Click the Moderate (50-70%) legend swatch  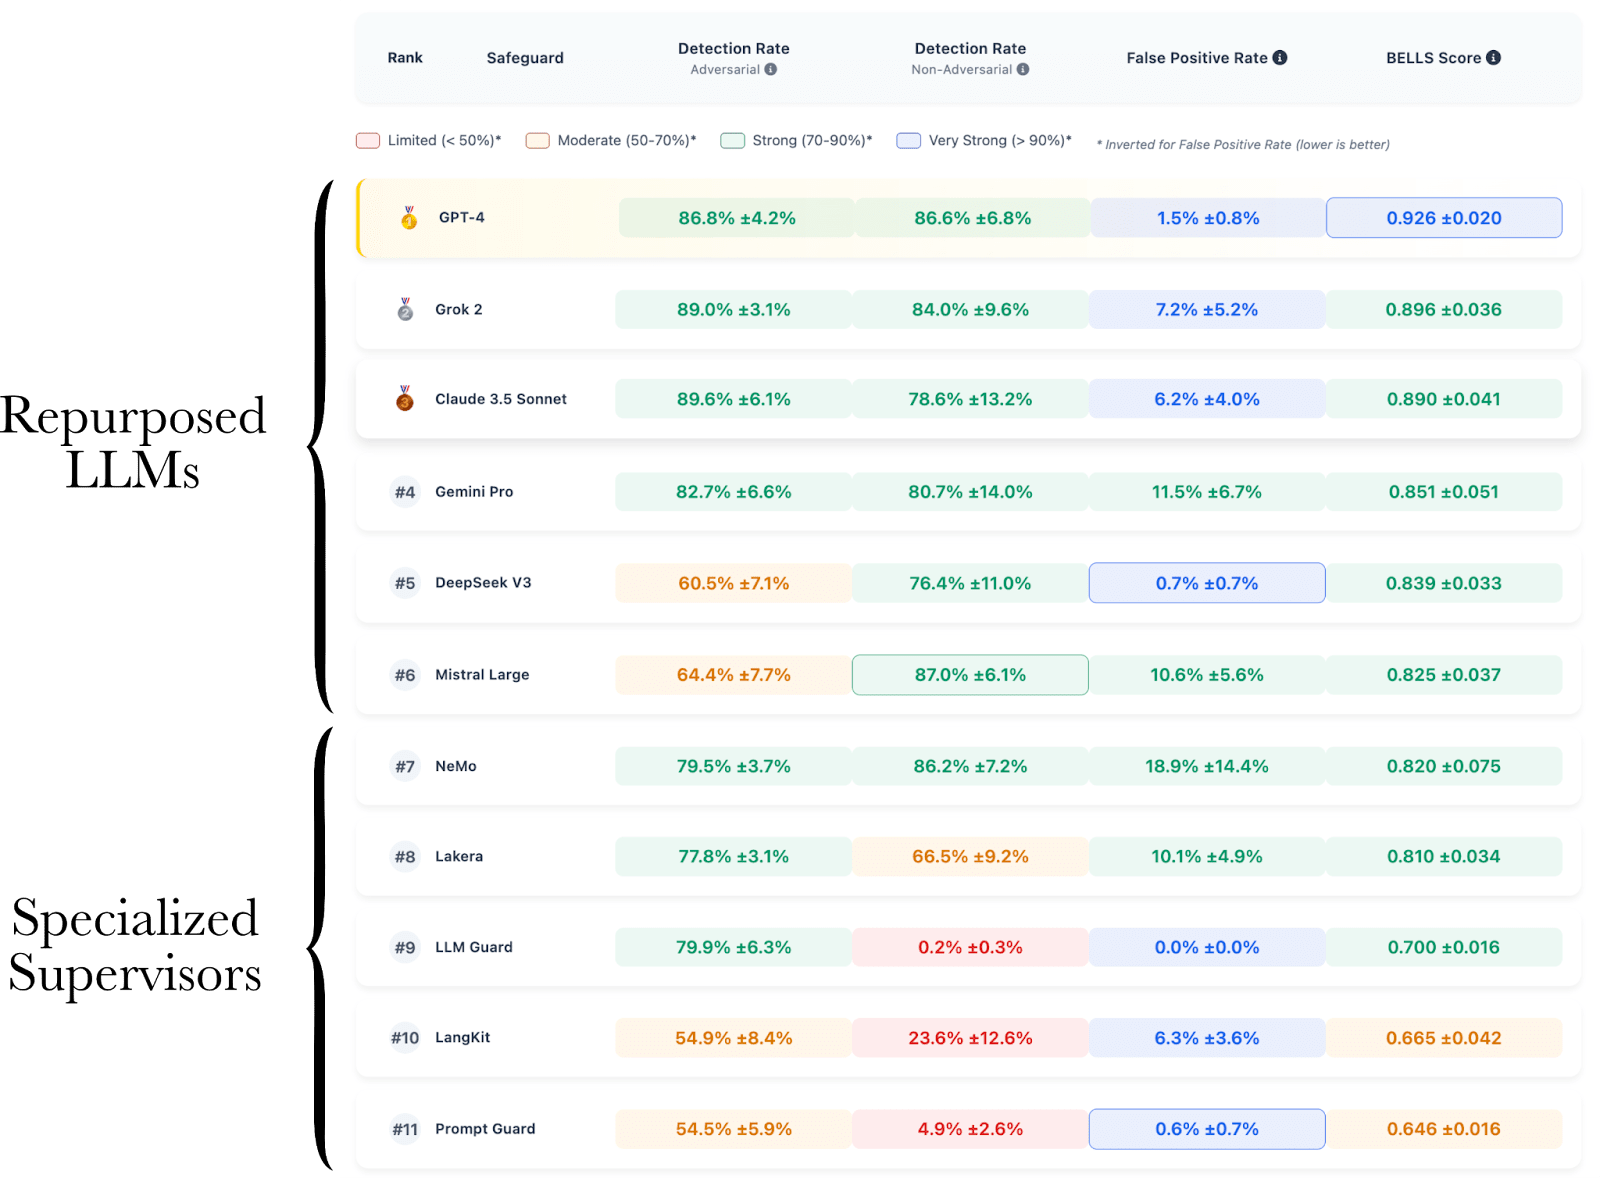(538, 141)
